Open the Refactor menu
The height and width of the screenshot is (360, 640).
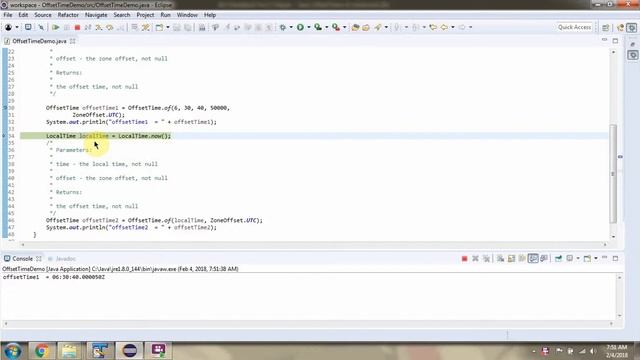(68, 15)
